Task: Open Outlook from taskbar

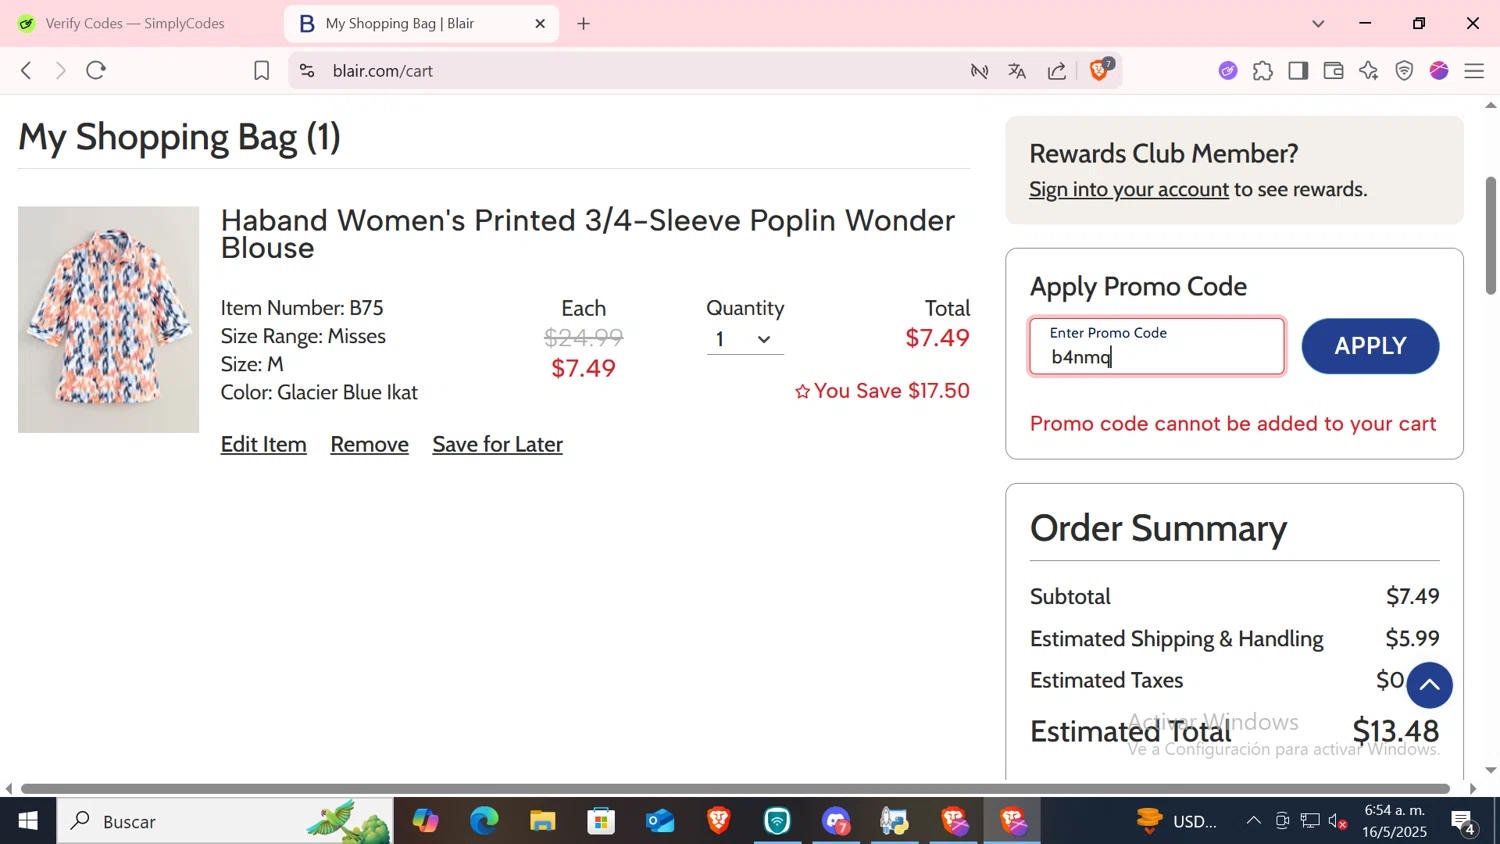Action: (660, 821)
